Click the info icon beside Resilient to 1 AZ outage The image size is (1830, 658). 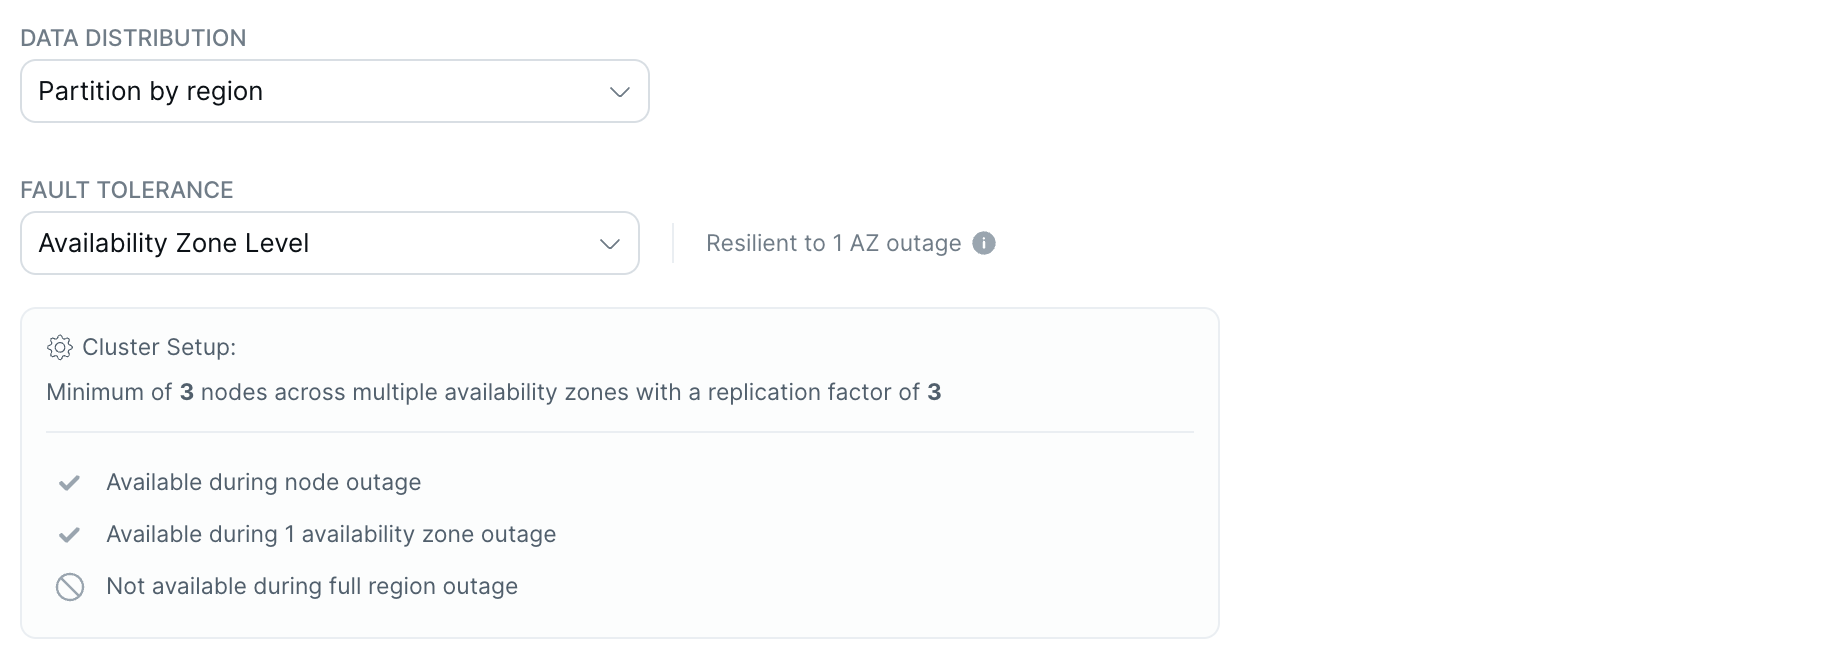tap(983, 243)
